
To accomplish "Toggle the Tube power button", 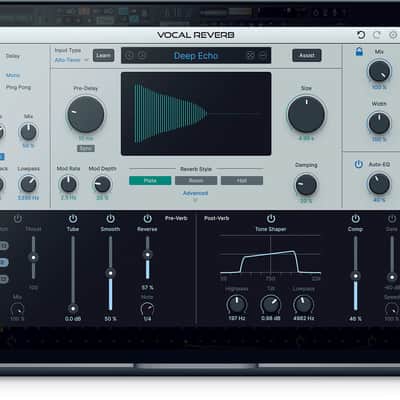I will point(73,219).
